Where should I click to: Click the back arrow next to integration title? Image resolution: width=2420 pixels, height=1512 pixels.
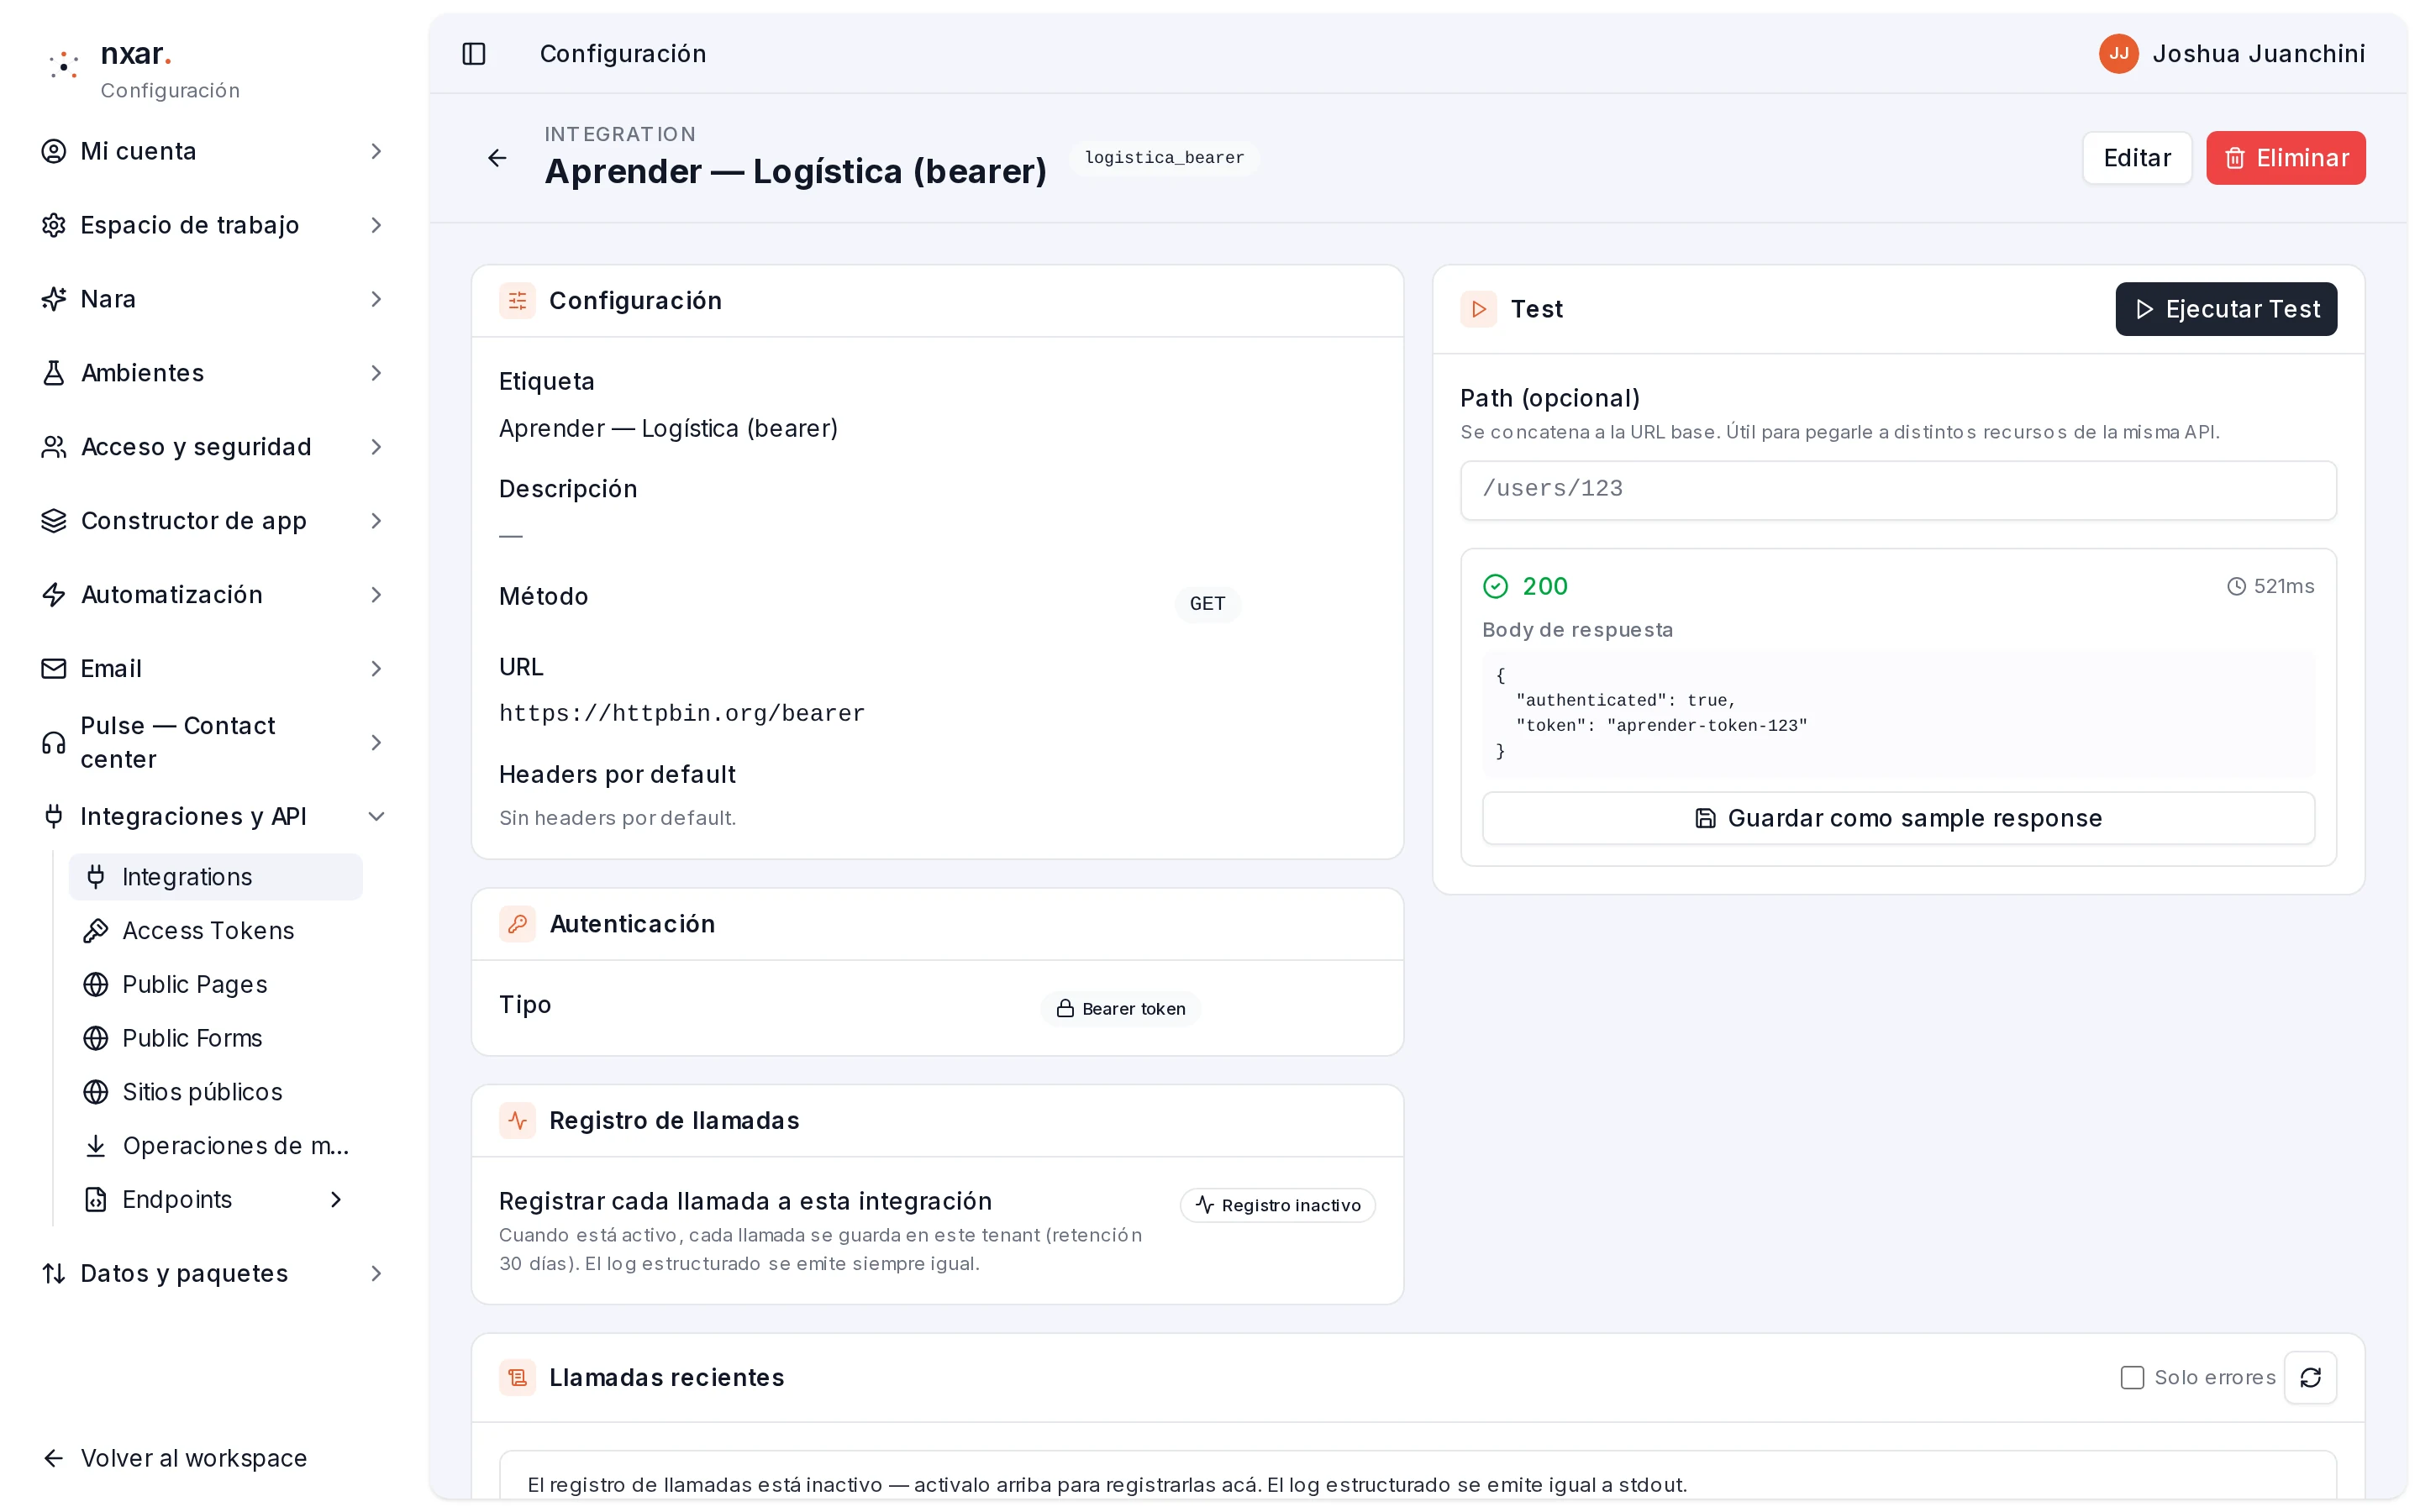pyautogui.click(x=497, y=158)
